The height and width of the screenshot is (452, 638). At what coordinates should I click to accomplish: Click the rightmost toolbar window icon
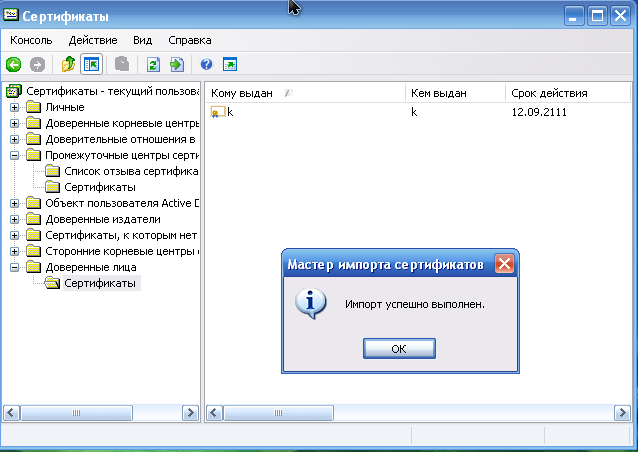click(230, 64)
